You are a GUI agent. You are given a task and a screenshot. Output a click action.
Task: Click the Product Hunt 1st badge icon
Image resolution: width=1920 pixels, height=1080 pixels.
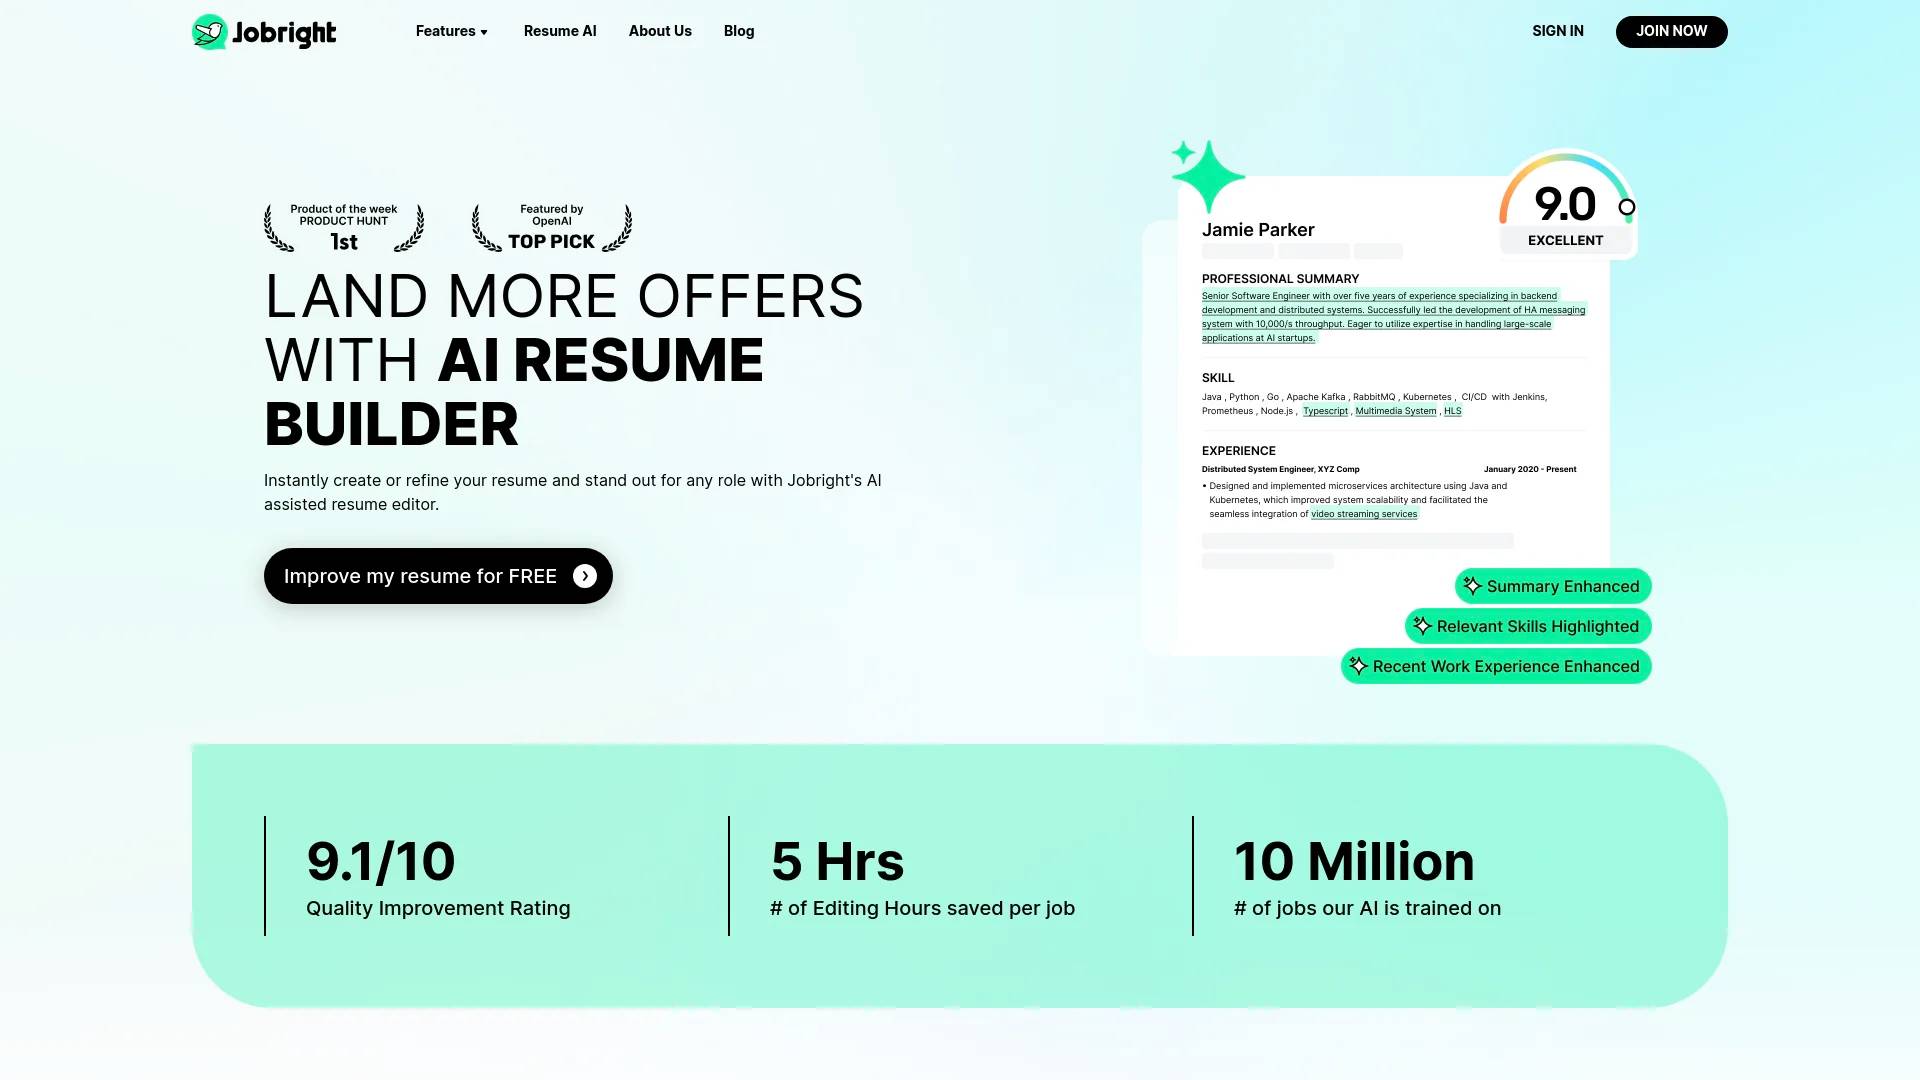pos(344,227)
